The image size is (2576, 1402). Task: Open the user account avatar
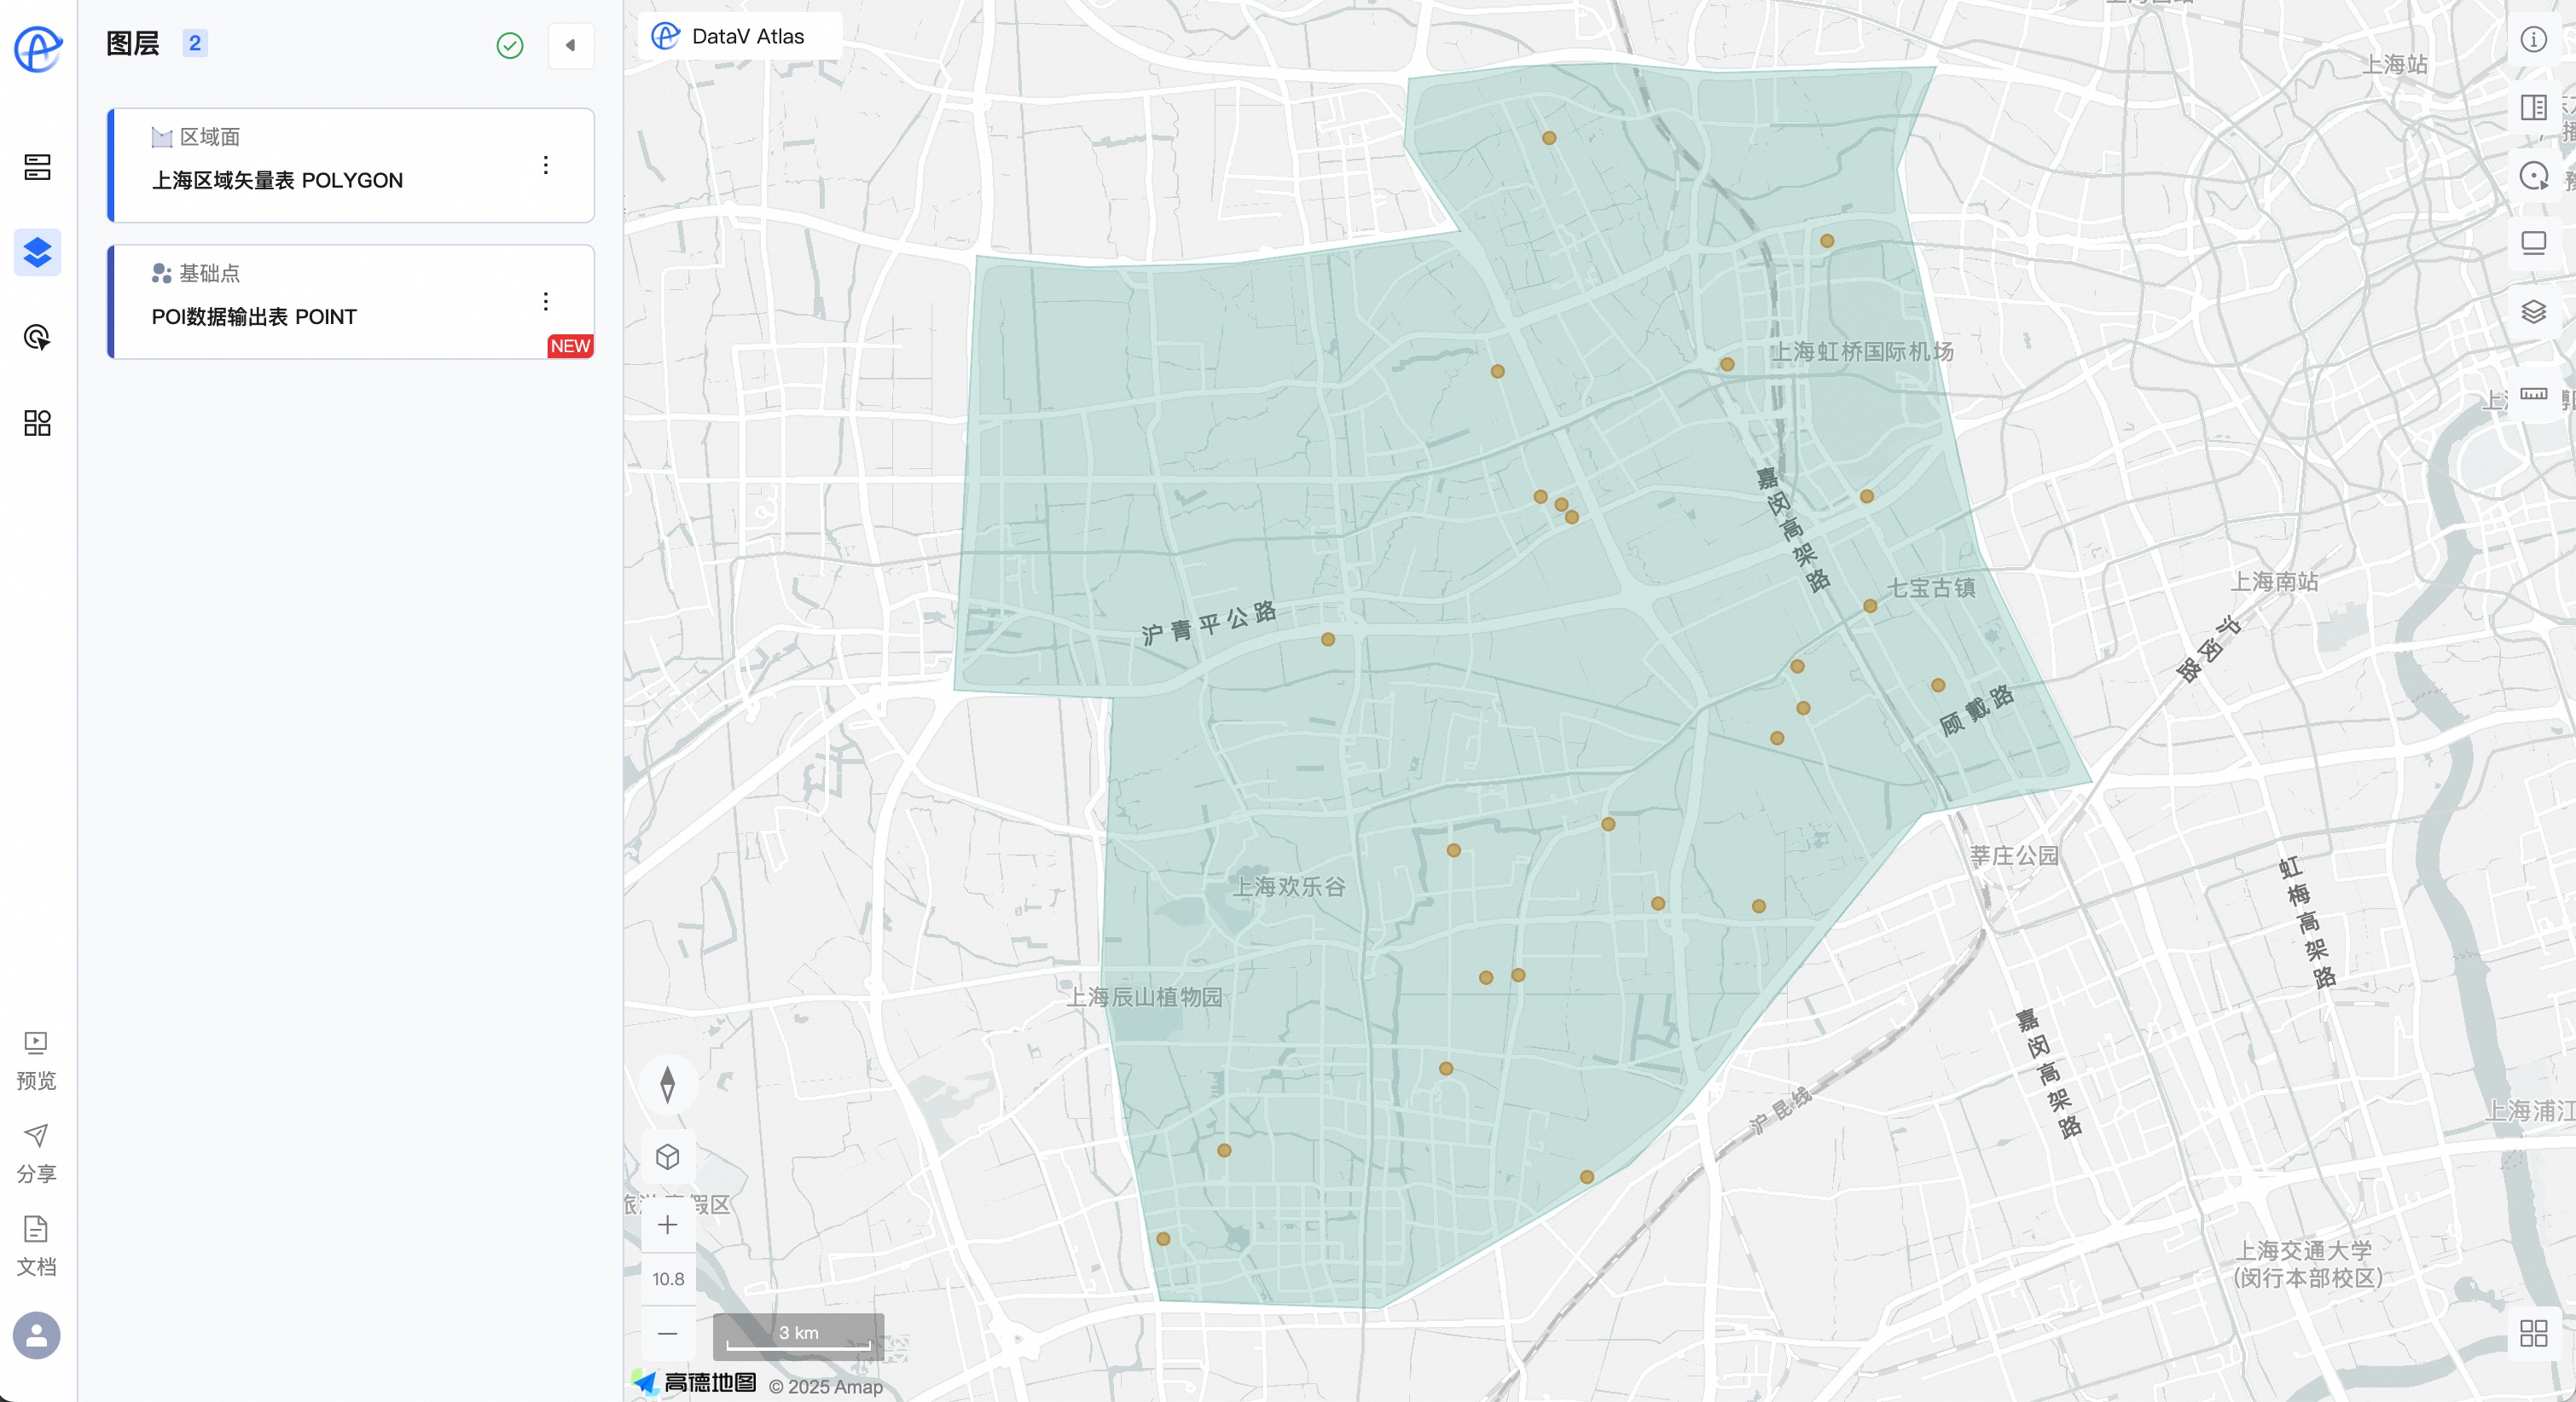[x=37, y=1335]
